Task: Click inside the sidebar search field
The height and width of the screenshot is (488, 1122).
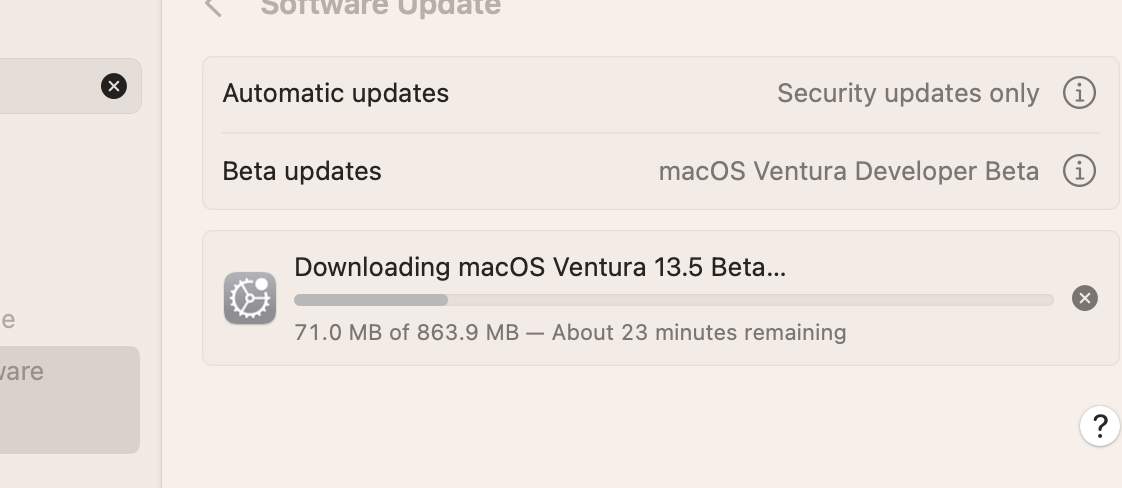Action: click(50, 86)
